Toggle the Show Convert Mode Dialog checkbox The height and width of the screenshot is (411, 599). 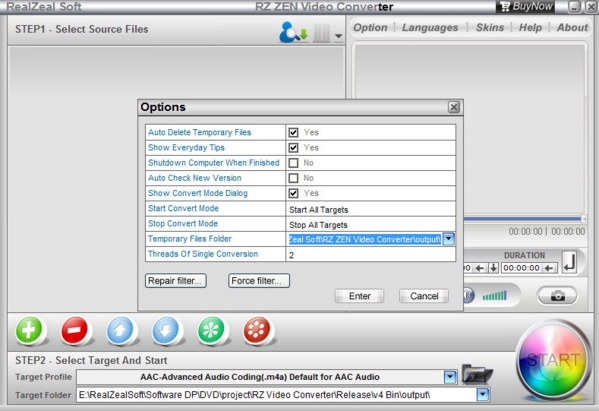tap(293, 193)
